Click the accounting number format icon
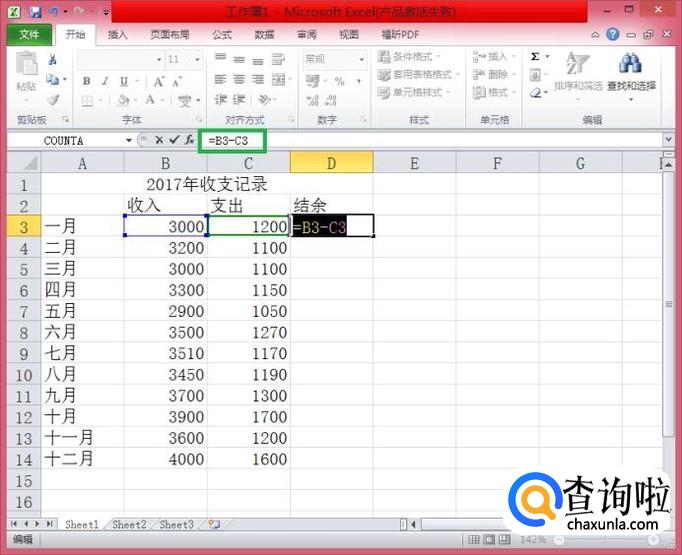Image resolution: width=682 pixels, height=555 pixels. [312, 81]
